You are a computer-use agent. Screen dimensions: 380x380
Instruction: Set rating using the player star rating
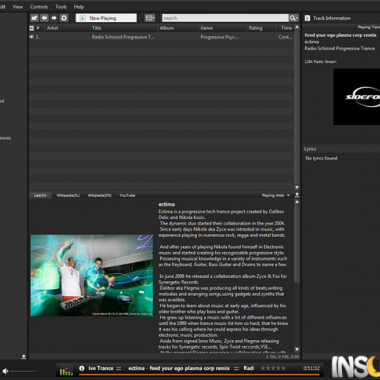point(273,368)
